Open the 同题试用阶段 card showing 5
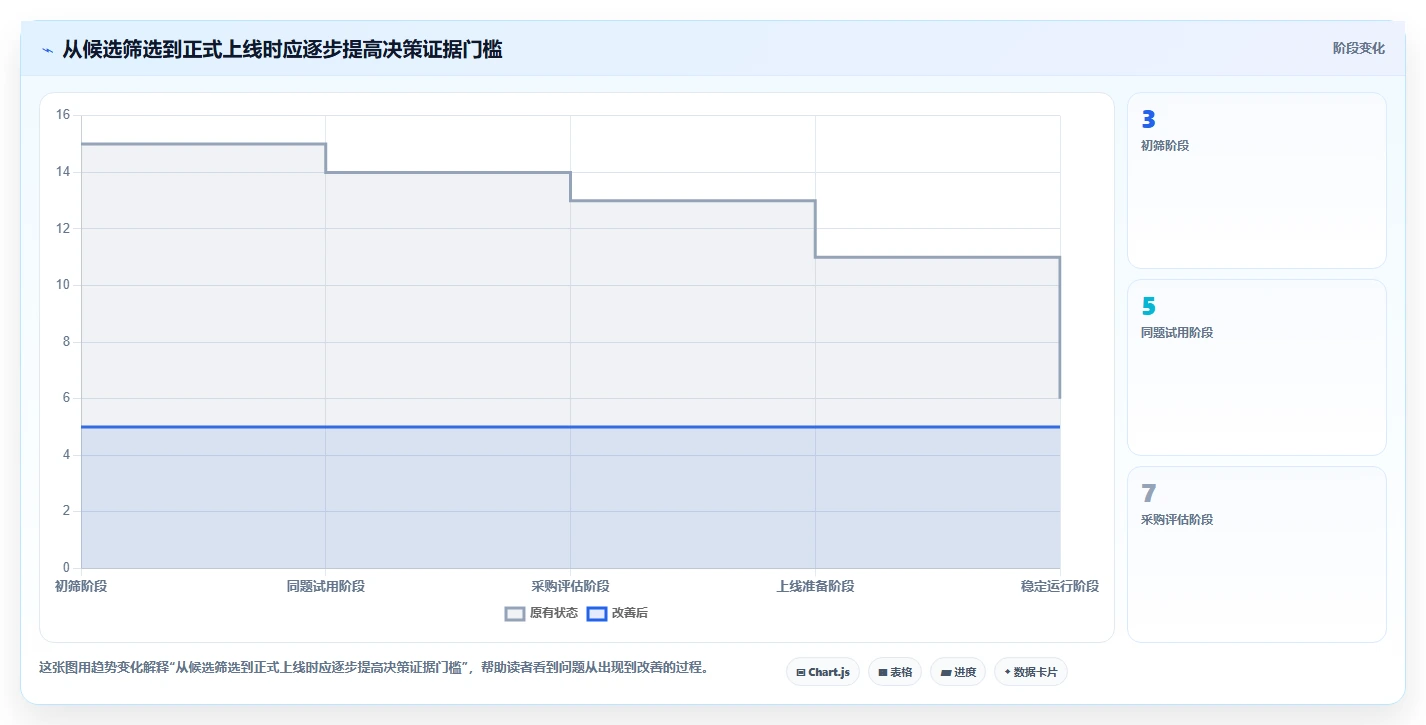 point(1257,368)
